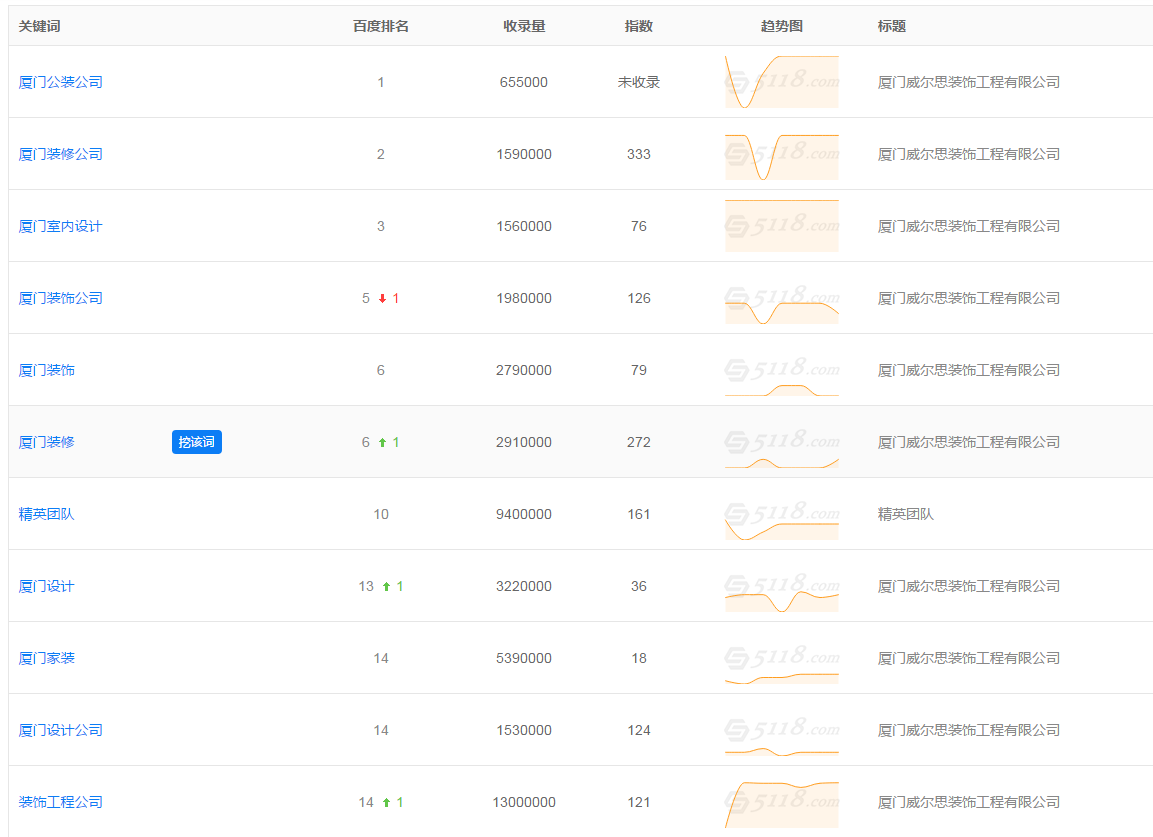The height and width of the screenshot is (837, 1153).
Task: Open the 厦门家装 keyword link
Action: click(x=46, y=659)
